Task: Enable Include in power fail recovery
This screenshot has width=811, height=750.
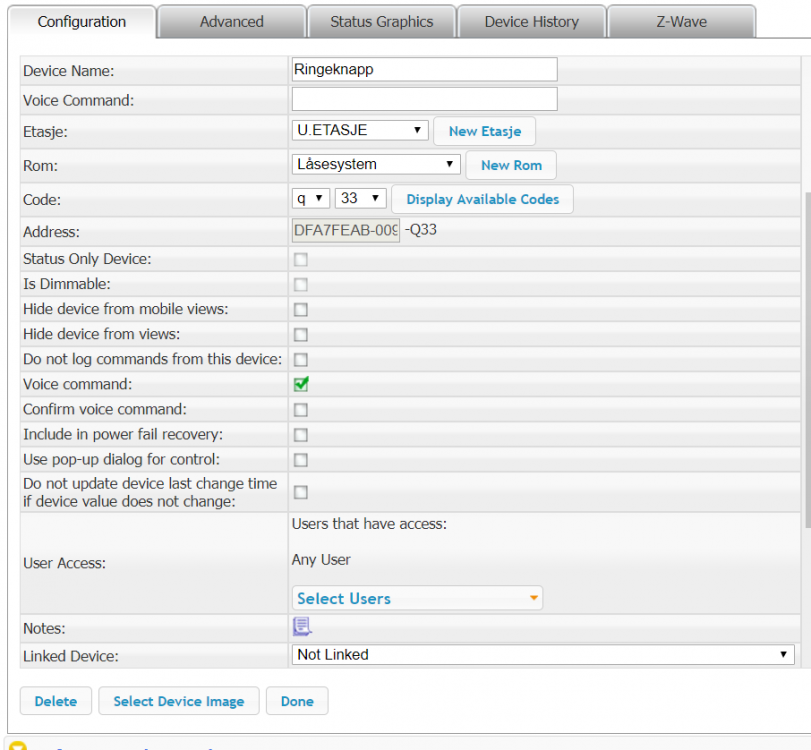Action: coord(300,435)
